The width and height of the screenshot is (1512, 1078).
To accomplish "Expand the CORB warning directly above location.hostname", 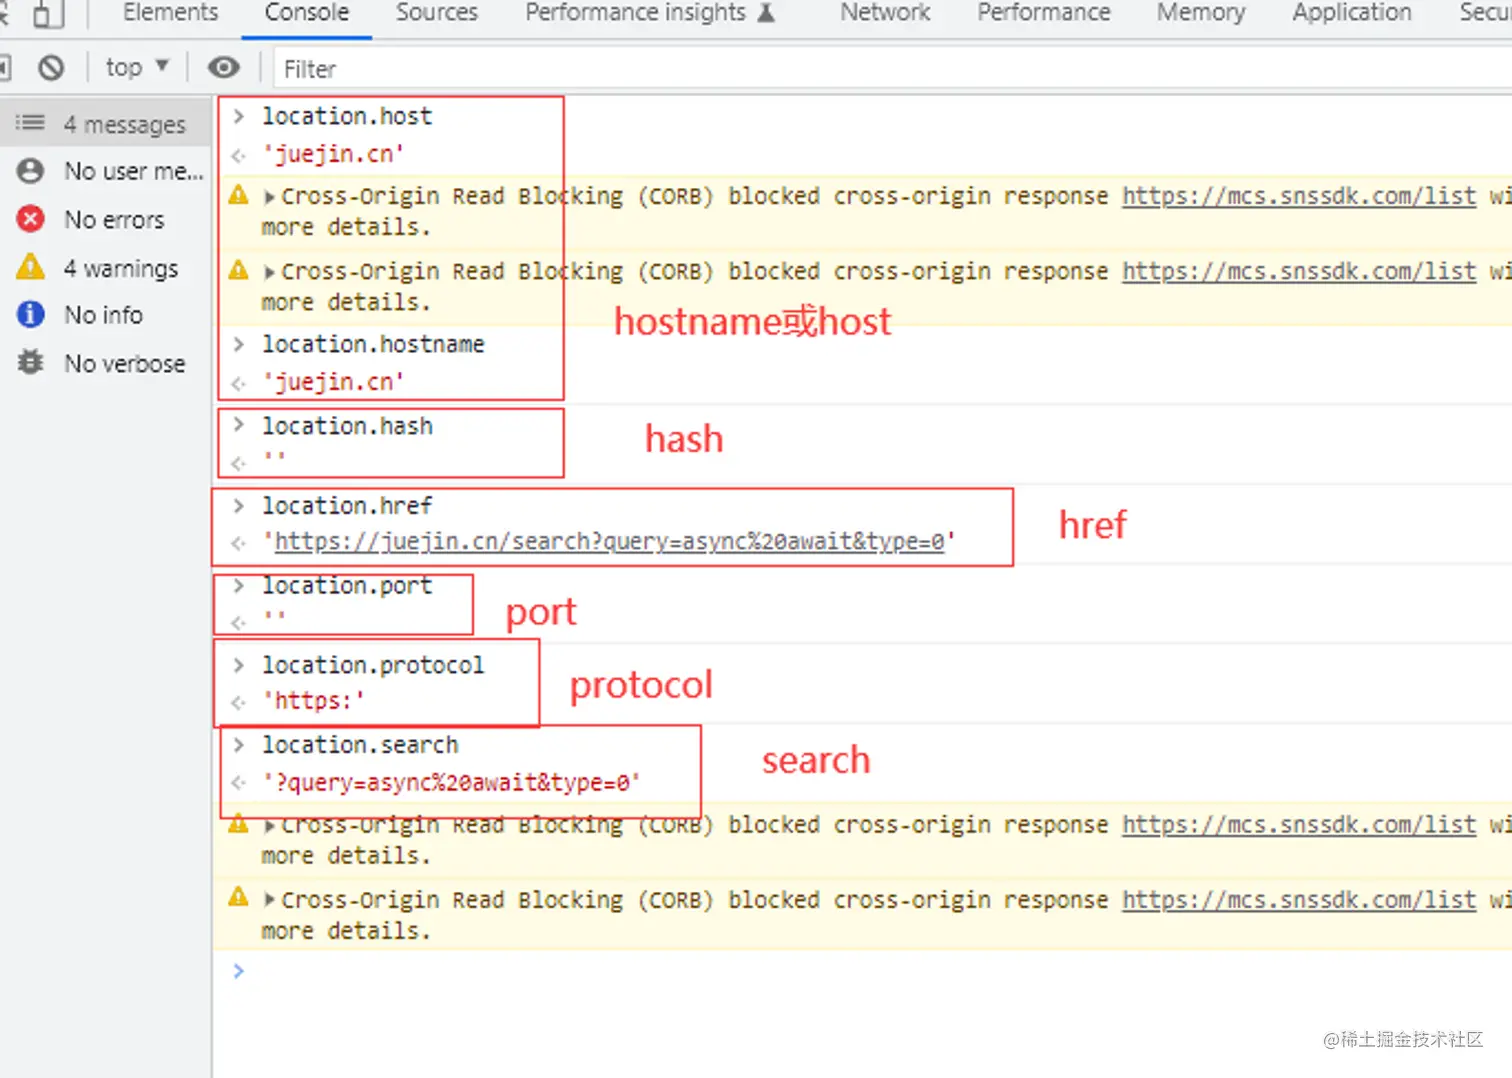I will click(269, 271).
